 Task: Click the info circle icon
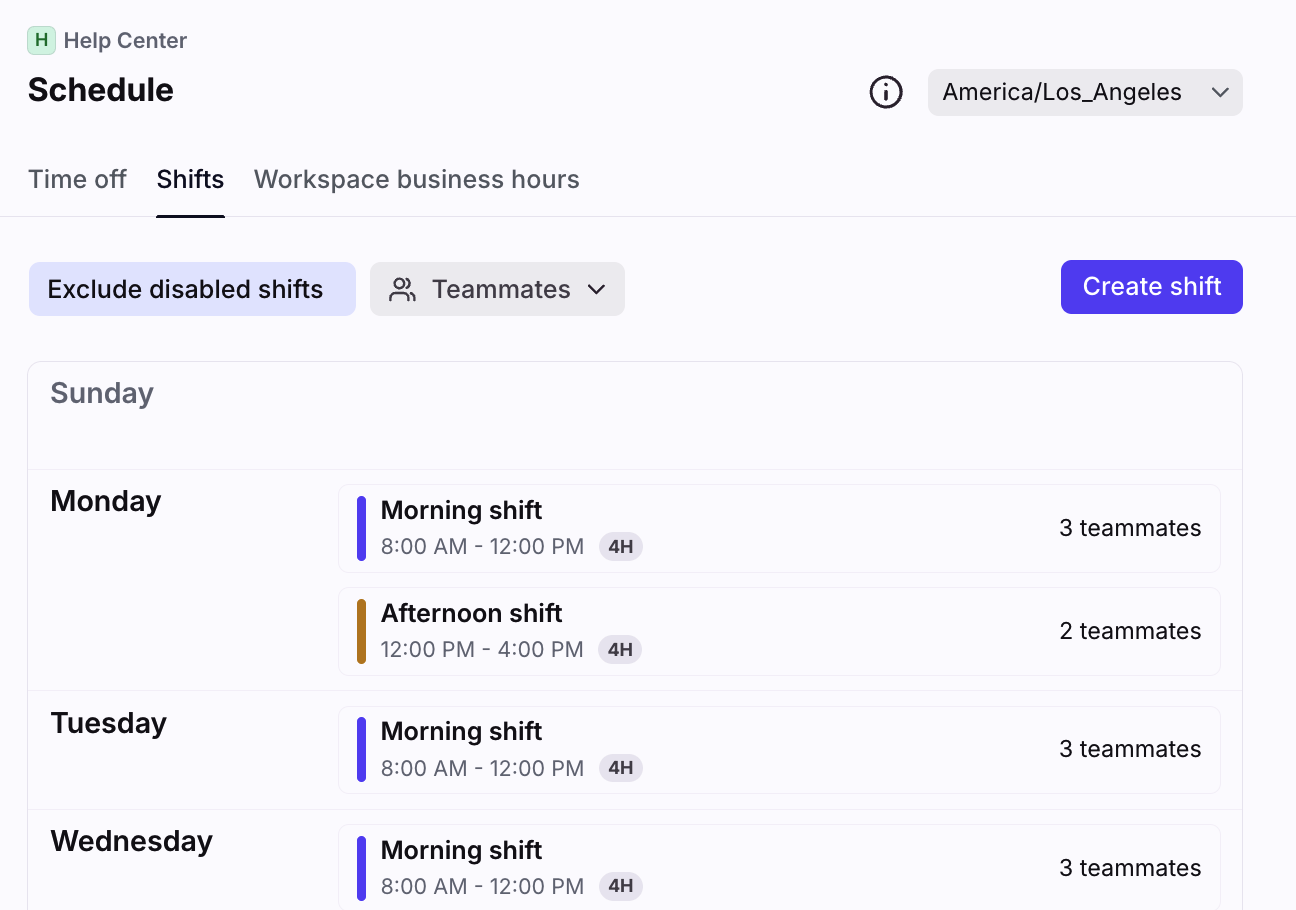pos(885,93)
